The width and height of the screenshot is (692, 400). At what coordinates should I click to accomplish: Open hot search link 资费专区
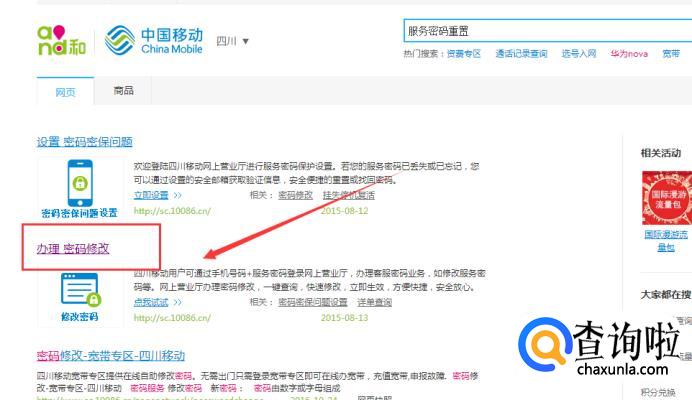pos(463,54)
